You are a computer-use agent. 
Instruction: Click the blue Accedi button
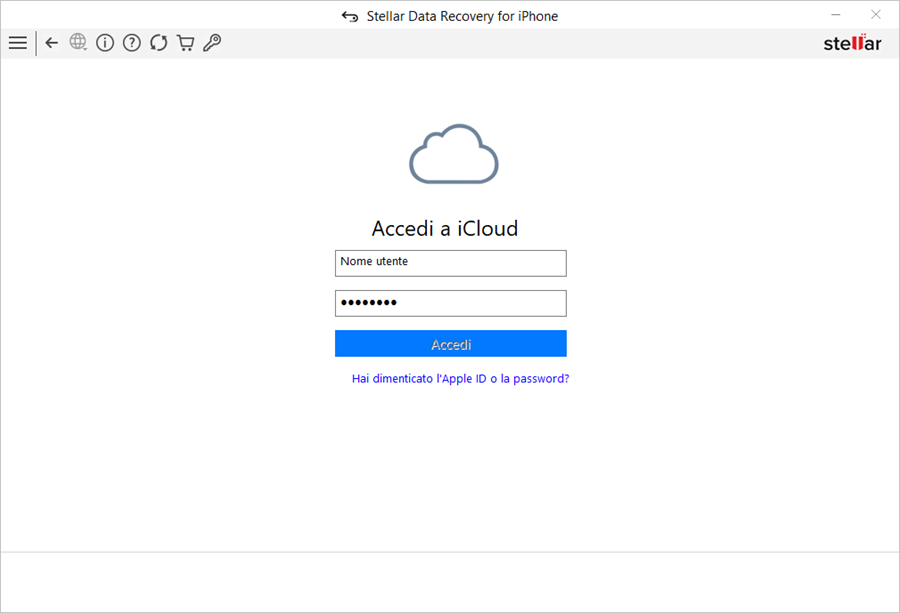coord(451,343)
